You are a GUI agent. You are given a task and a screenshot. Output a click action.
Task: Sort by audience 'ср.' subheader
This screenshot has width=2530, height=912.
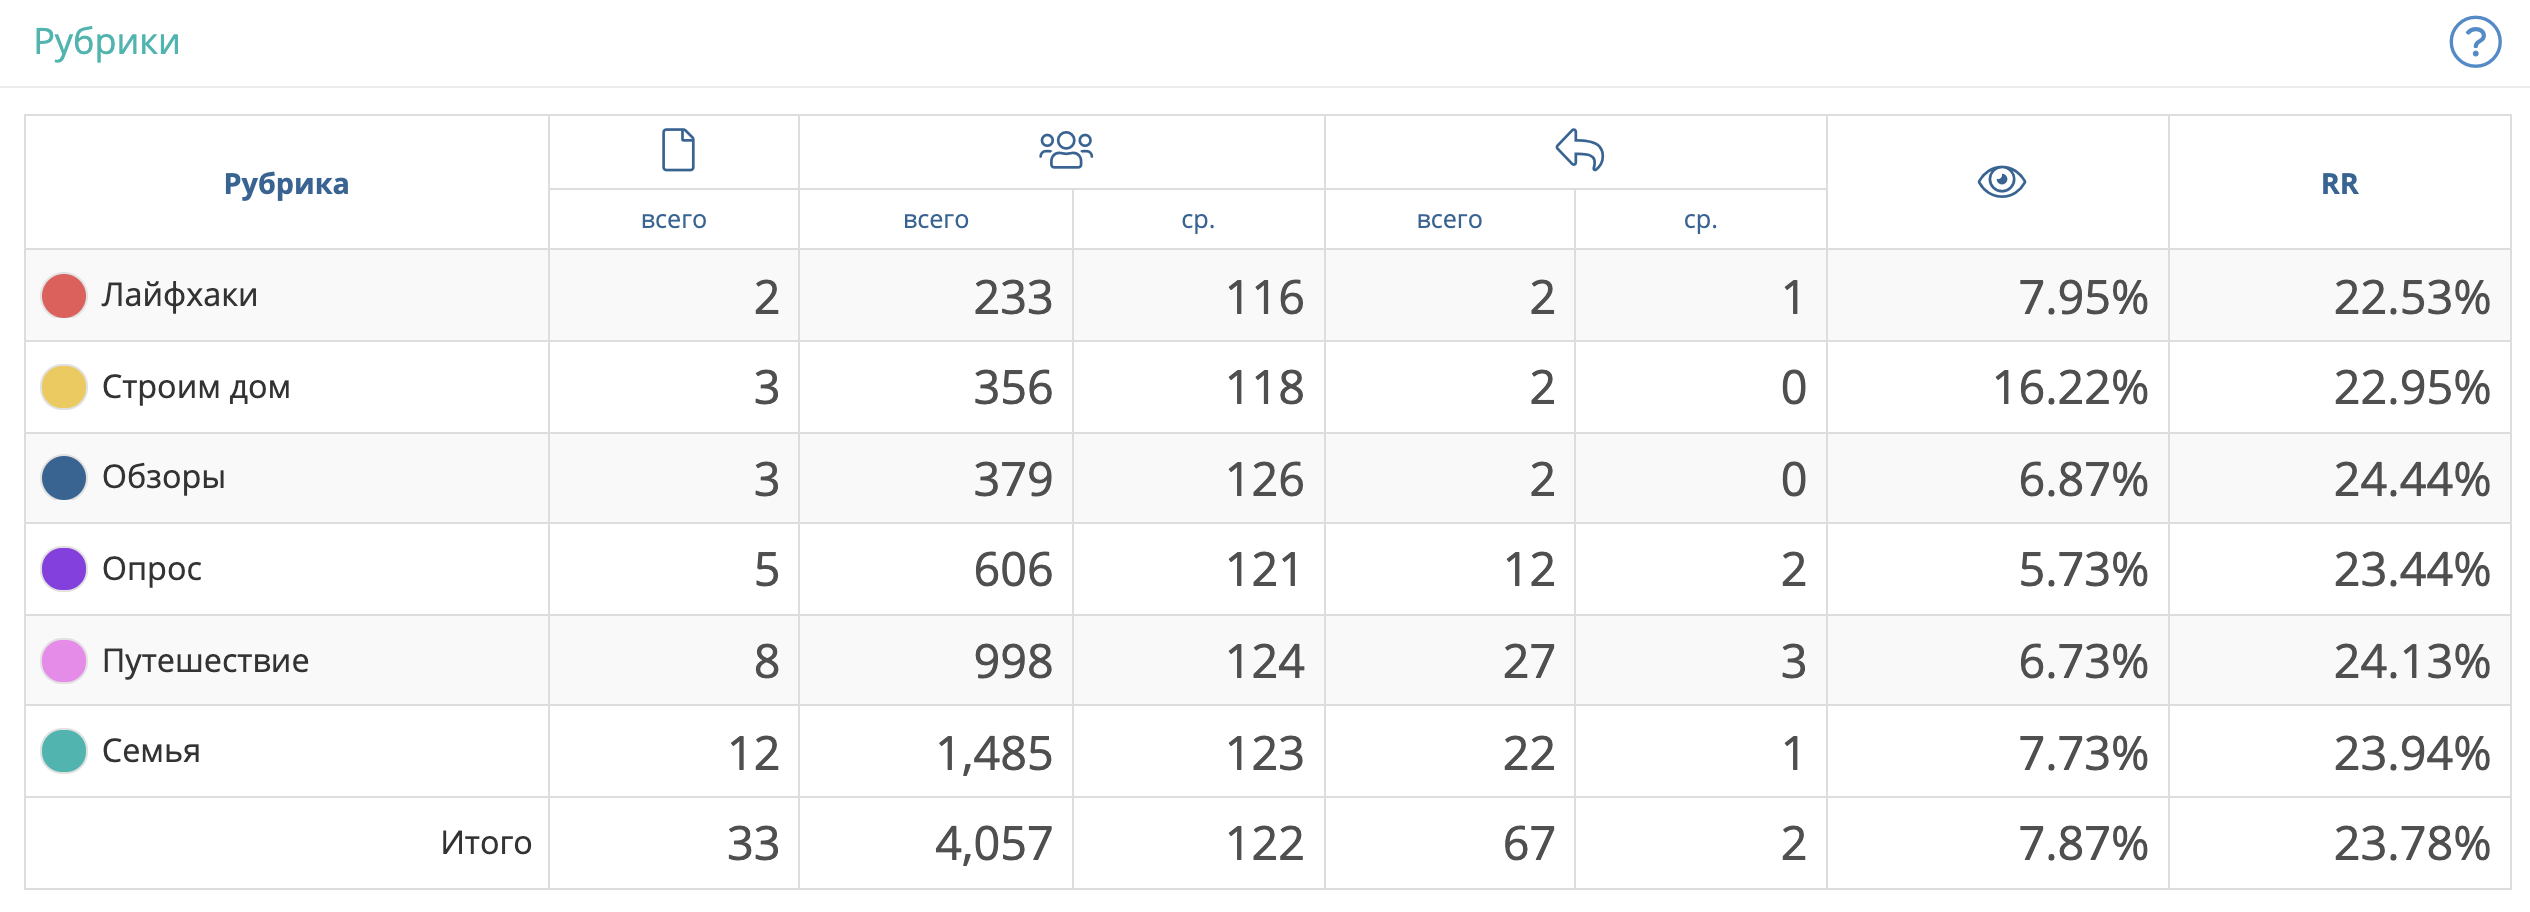(x=1198, y=220)
